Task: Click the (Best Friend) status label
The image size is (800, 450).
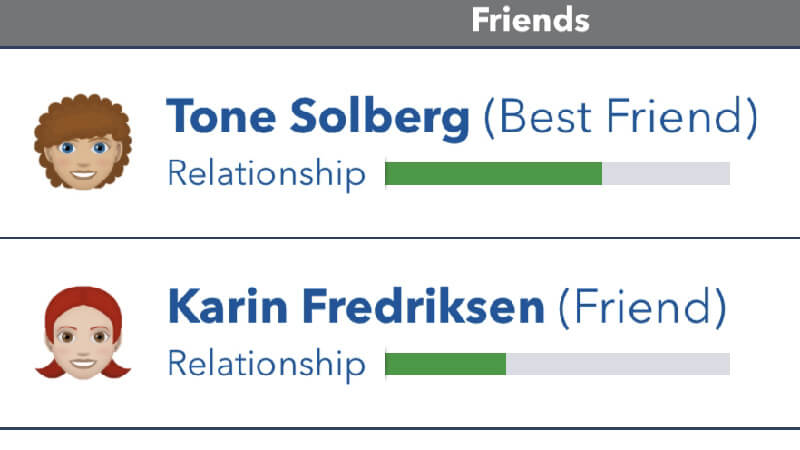Action: click(x=620, y=119)
